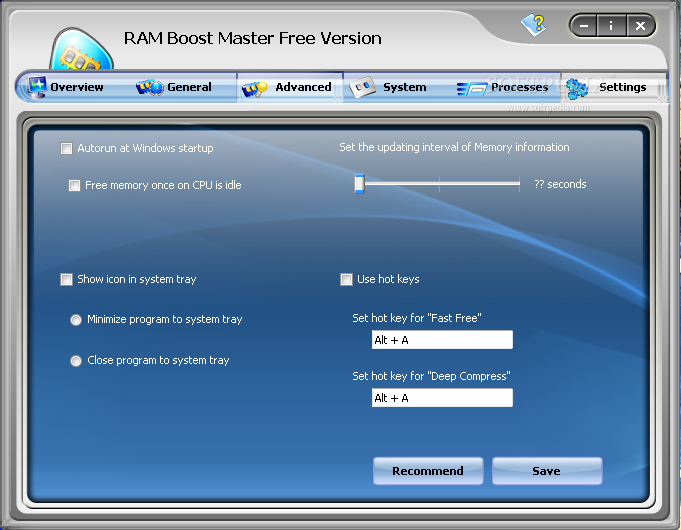The image size is (681, 530).
Task: Click the help book icon with question mark
Action: (x=533, y=25)
